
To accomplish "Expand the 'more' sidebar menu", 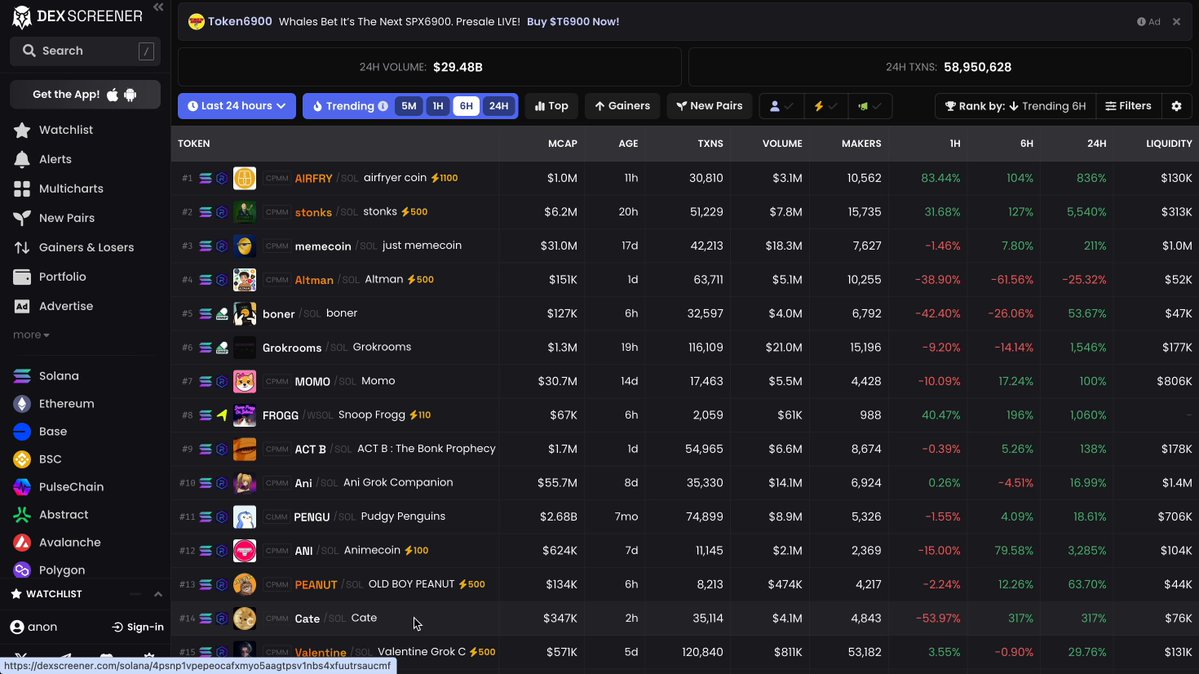I will 31,335.
